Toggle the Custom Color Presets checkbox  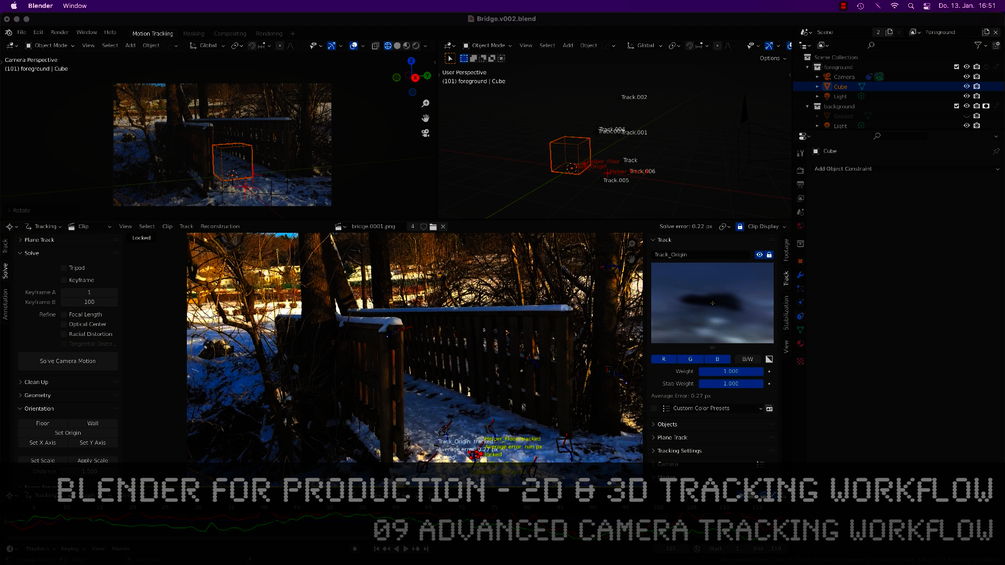(x=654, y=409)
